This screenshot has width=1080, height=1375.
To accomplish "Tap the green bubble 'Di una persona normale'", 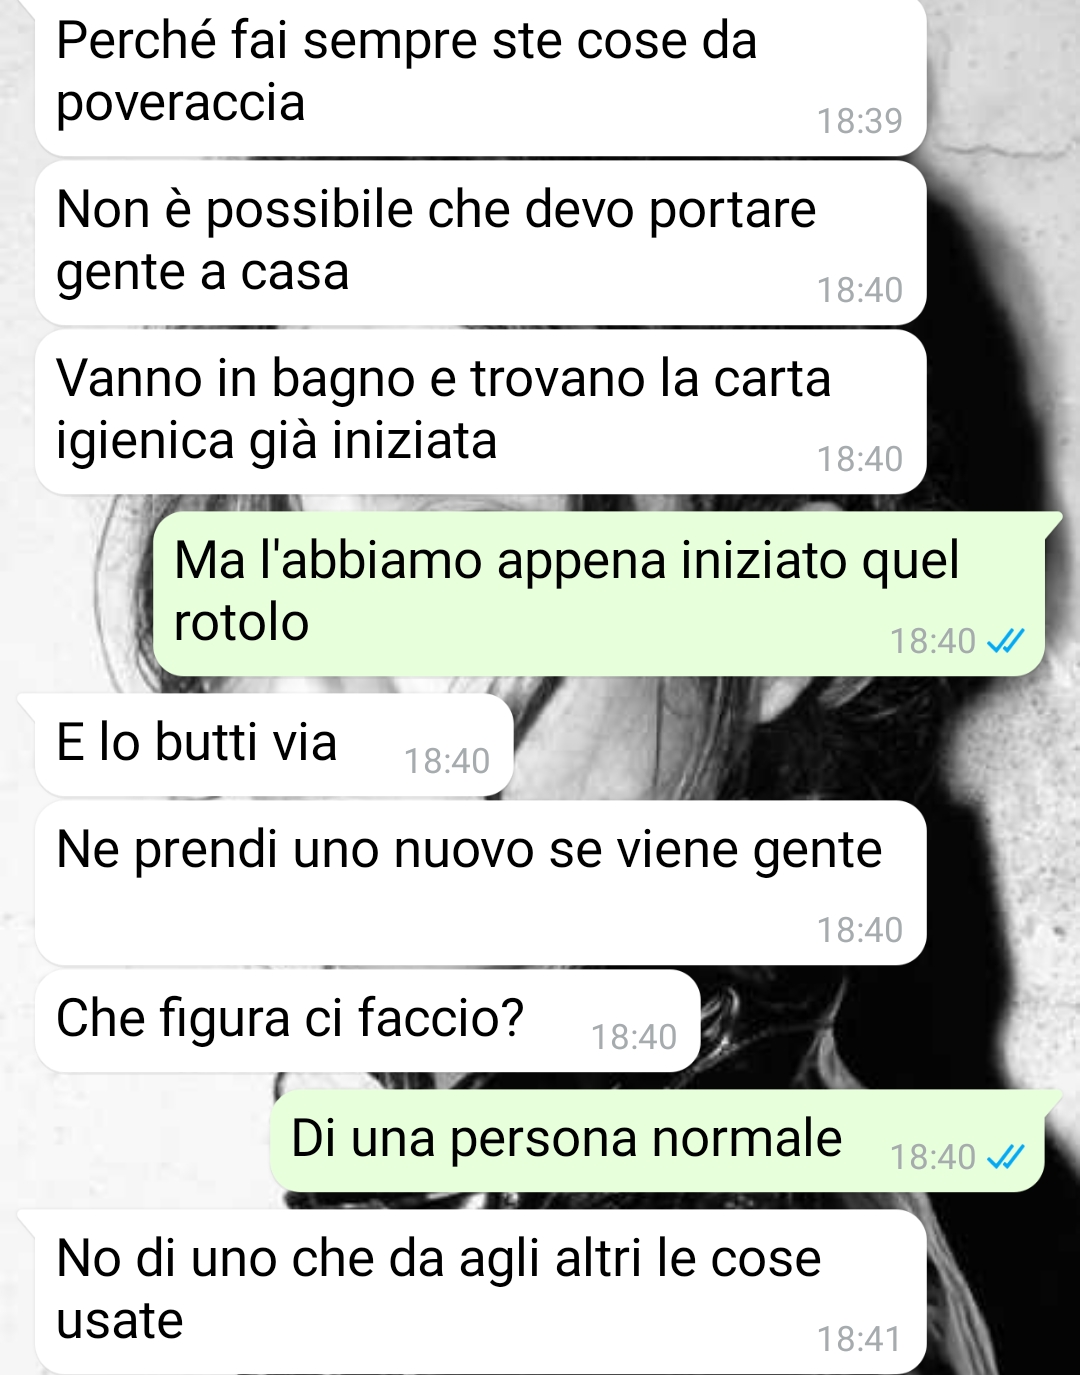I will point(666,1141).
